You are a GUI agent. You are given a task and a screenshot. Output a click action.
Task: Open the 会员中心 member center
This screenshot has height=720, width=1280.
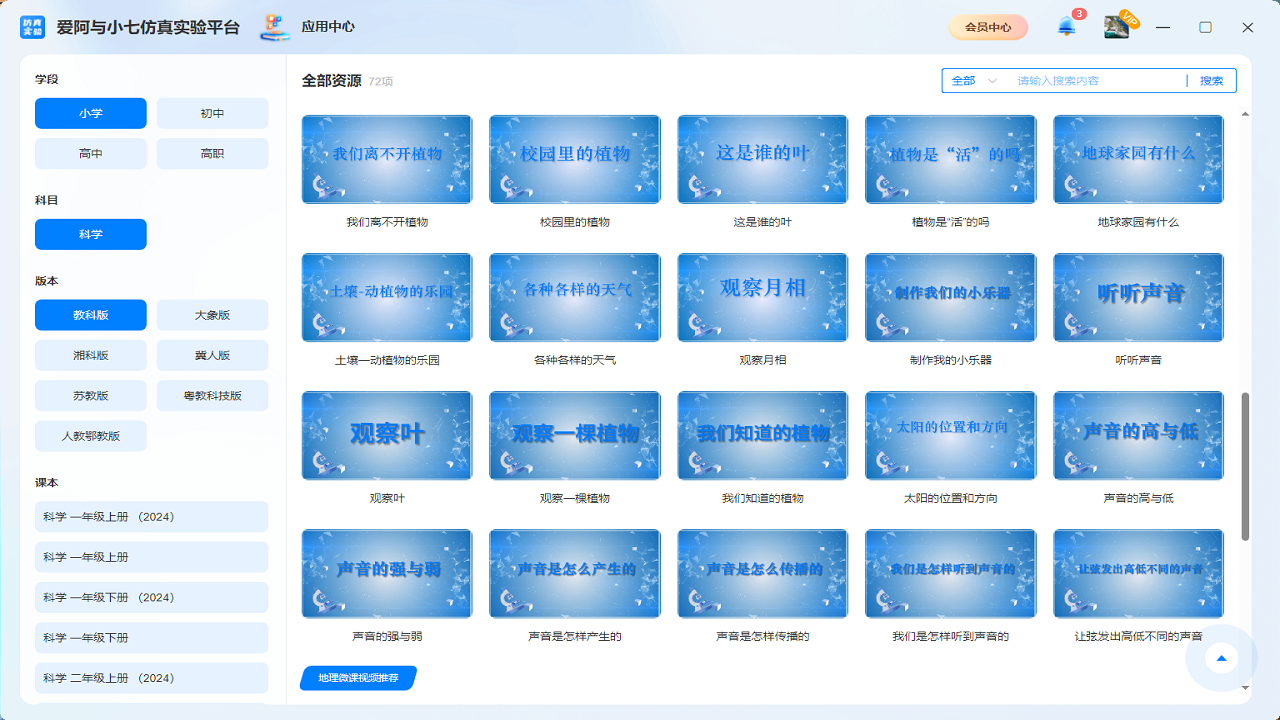[988, 27]
